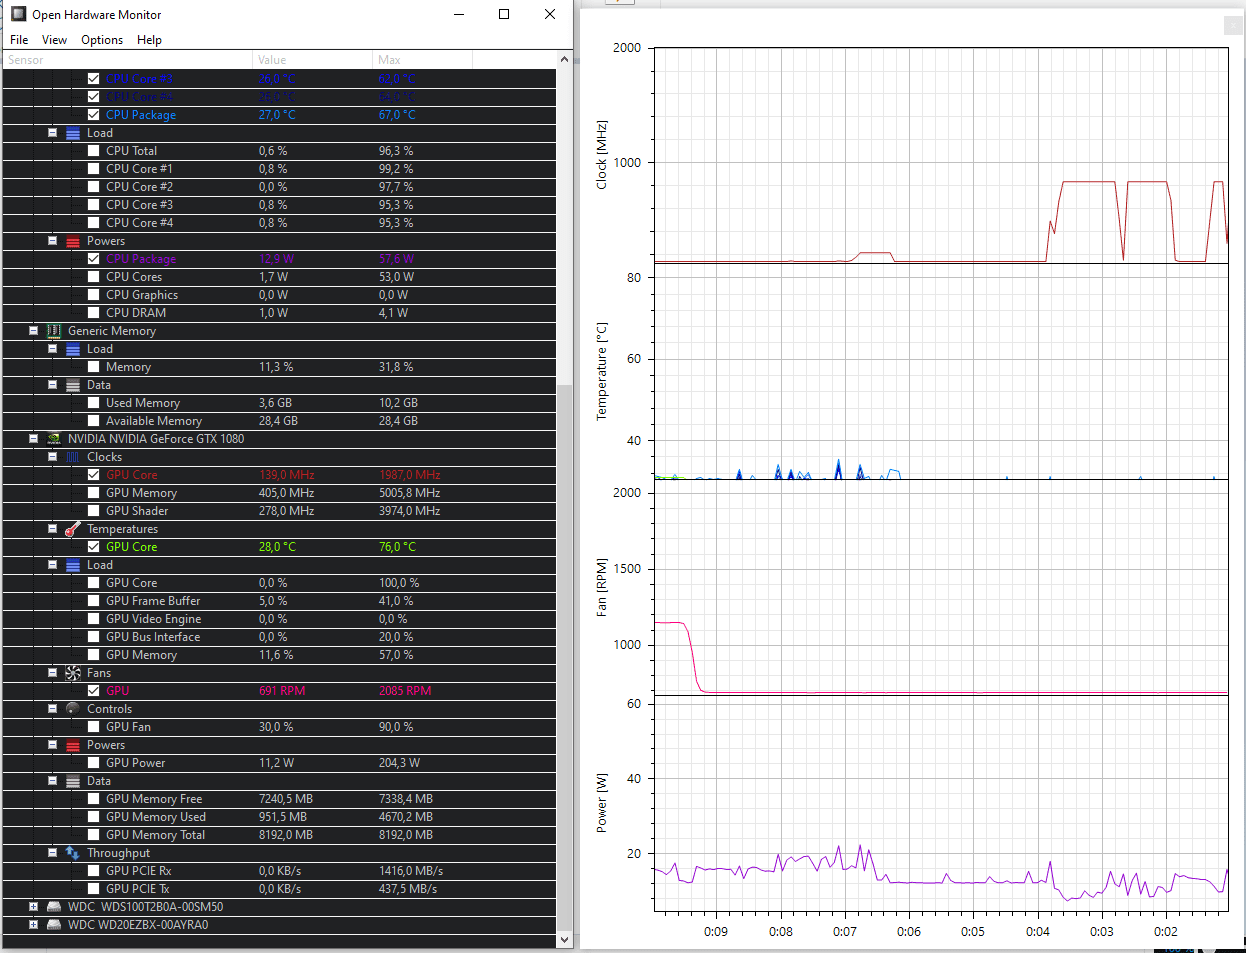Viewport: 1246px width, 953px height.
Task: Click the Load icon under Generic Memory
Action: (x=73, y=349)
